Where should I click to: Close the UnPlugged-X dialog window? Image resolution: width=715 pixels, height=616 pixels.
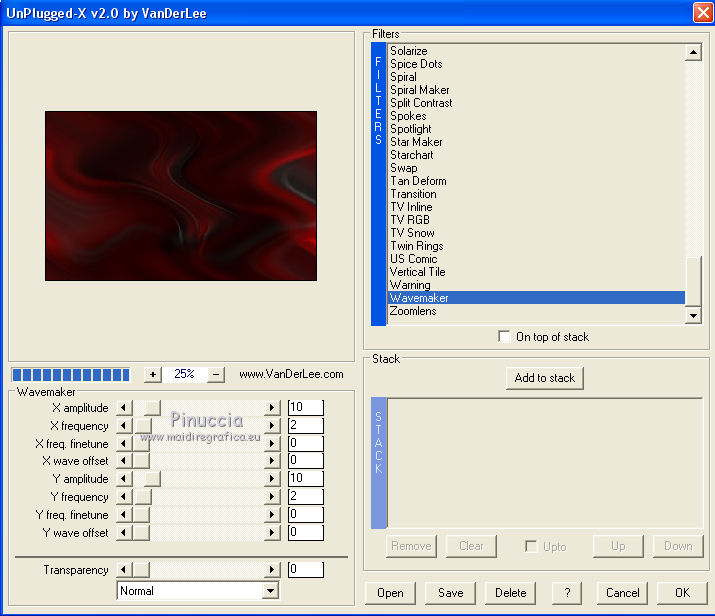[703, 12]
